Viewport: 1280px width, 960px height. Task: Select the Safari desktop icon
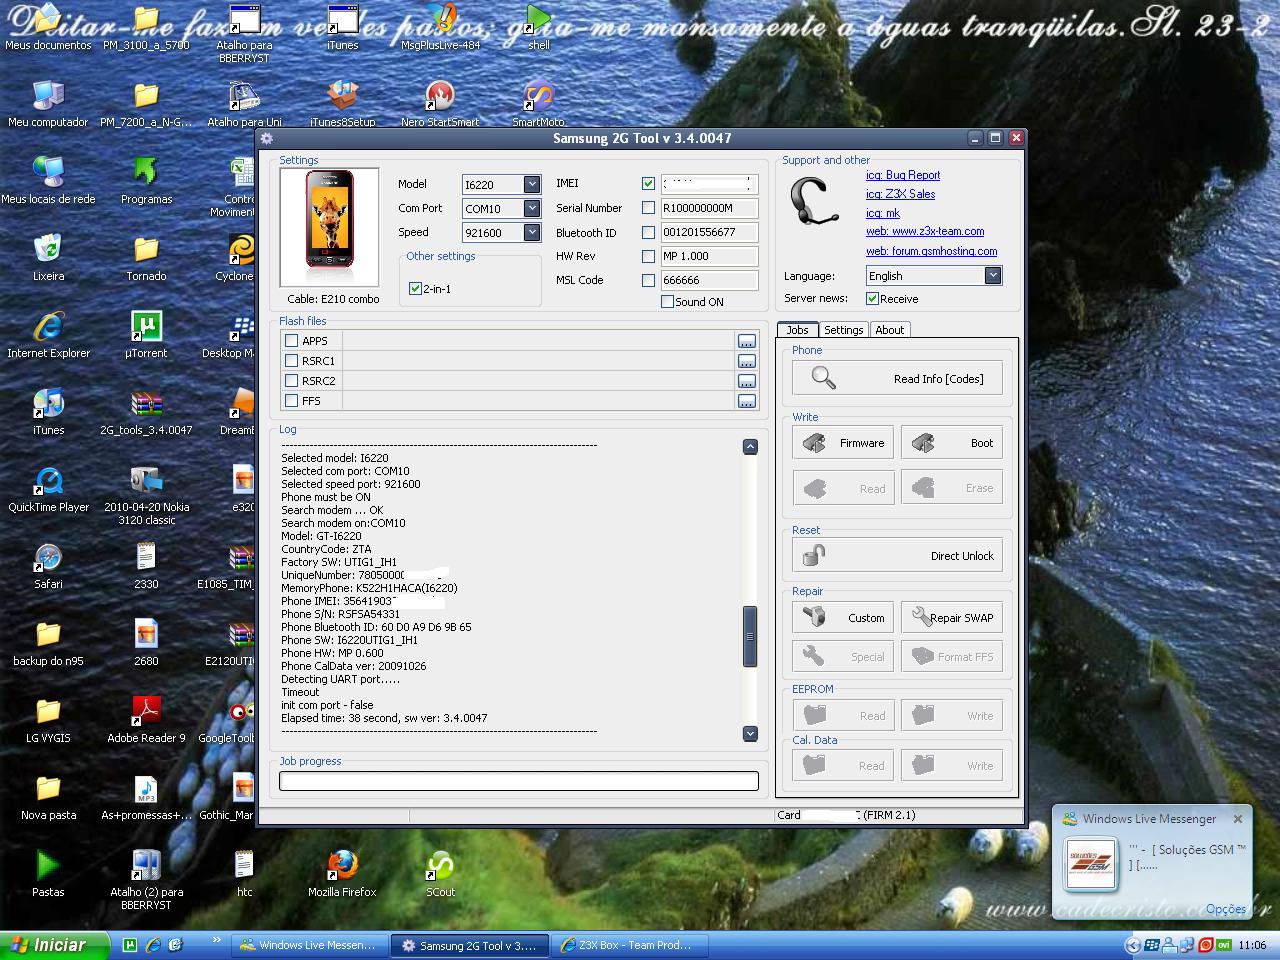pos(48,566)
